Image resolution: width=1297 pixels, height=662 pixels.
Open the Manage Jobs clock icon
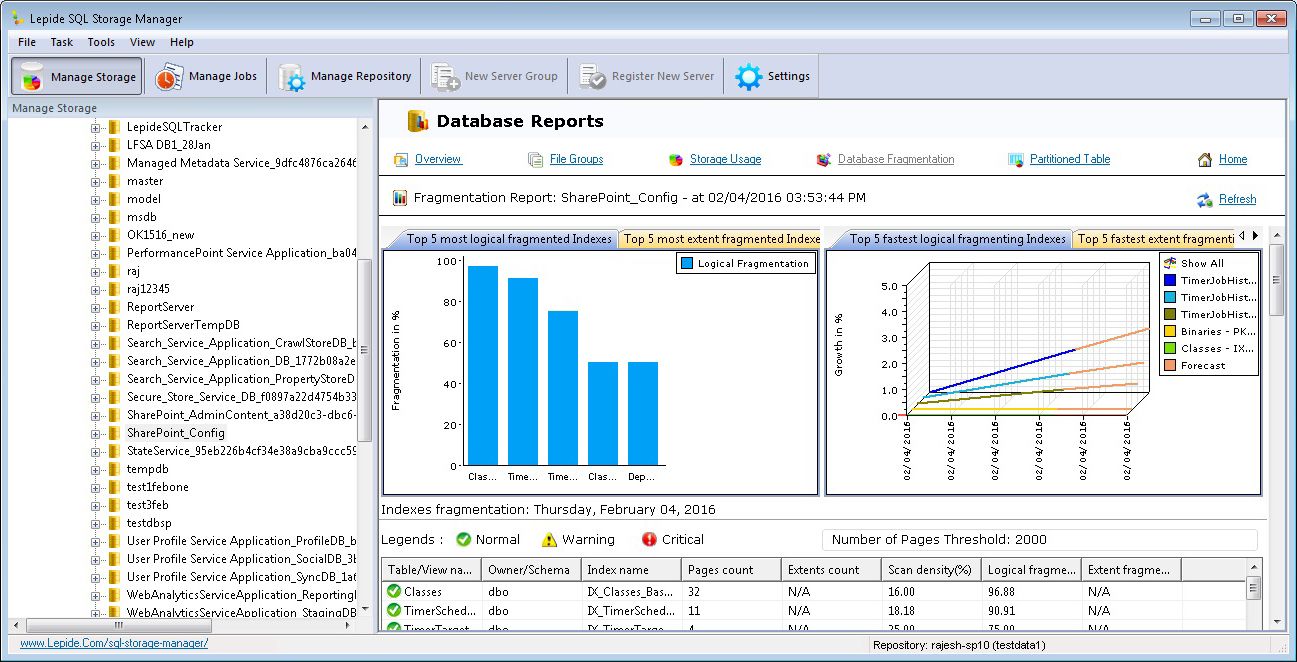(169, 77)
